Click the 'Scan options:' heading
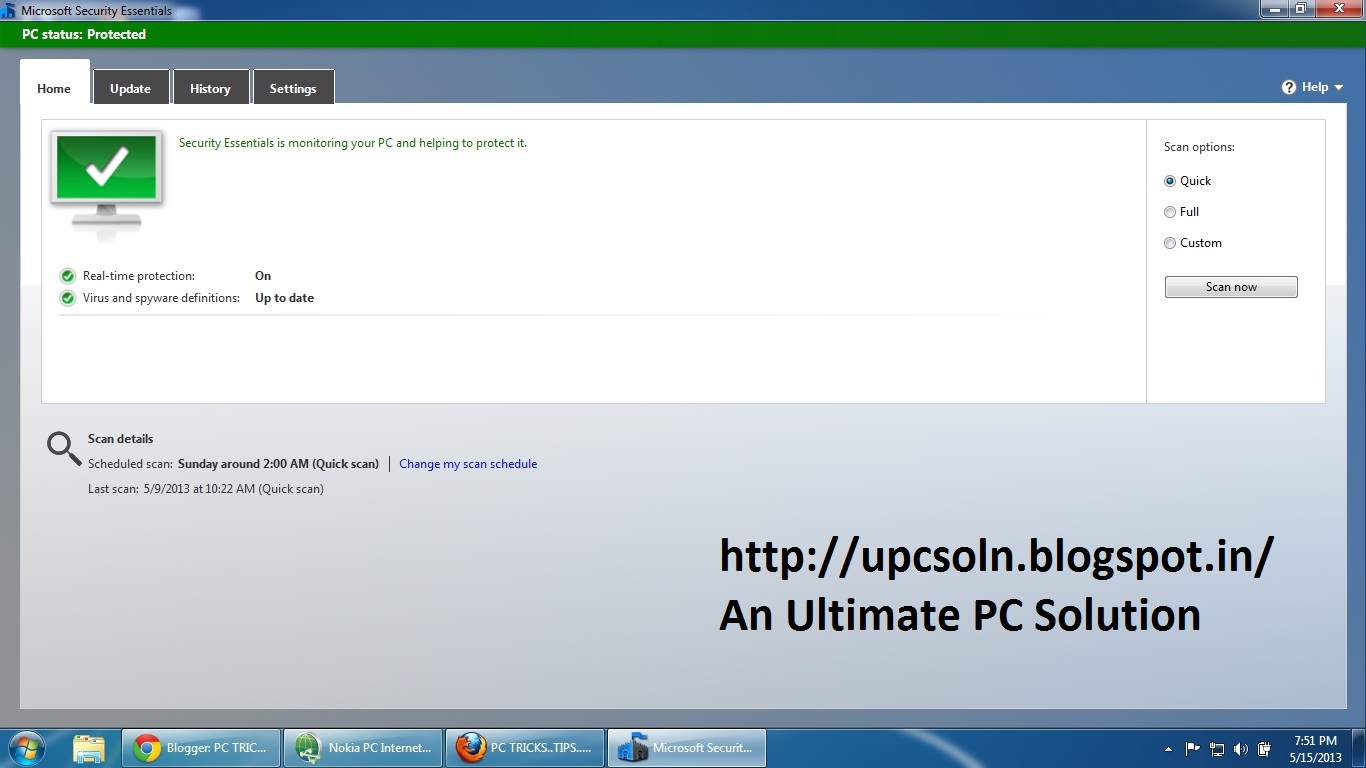This screenshot has height=768, width=1366. click(1199, 147)
